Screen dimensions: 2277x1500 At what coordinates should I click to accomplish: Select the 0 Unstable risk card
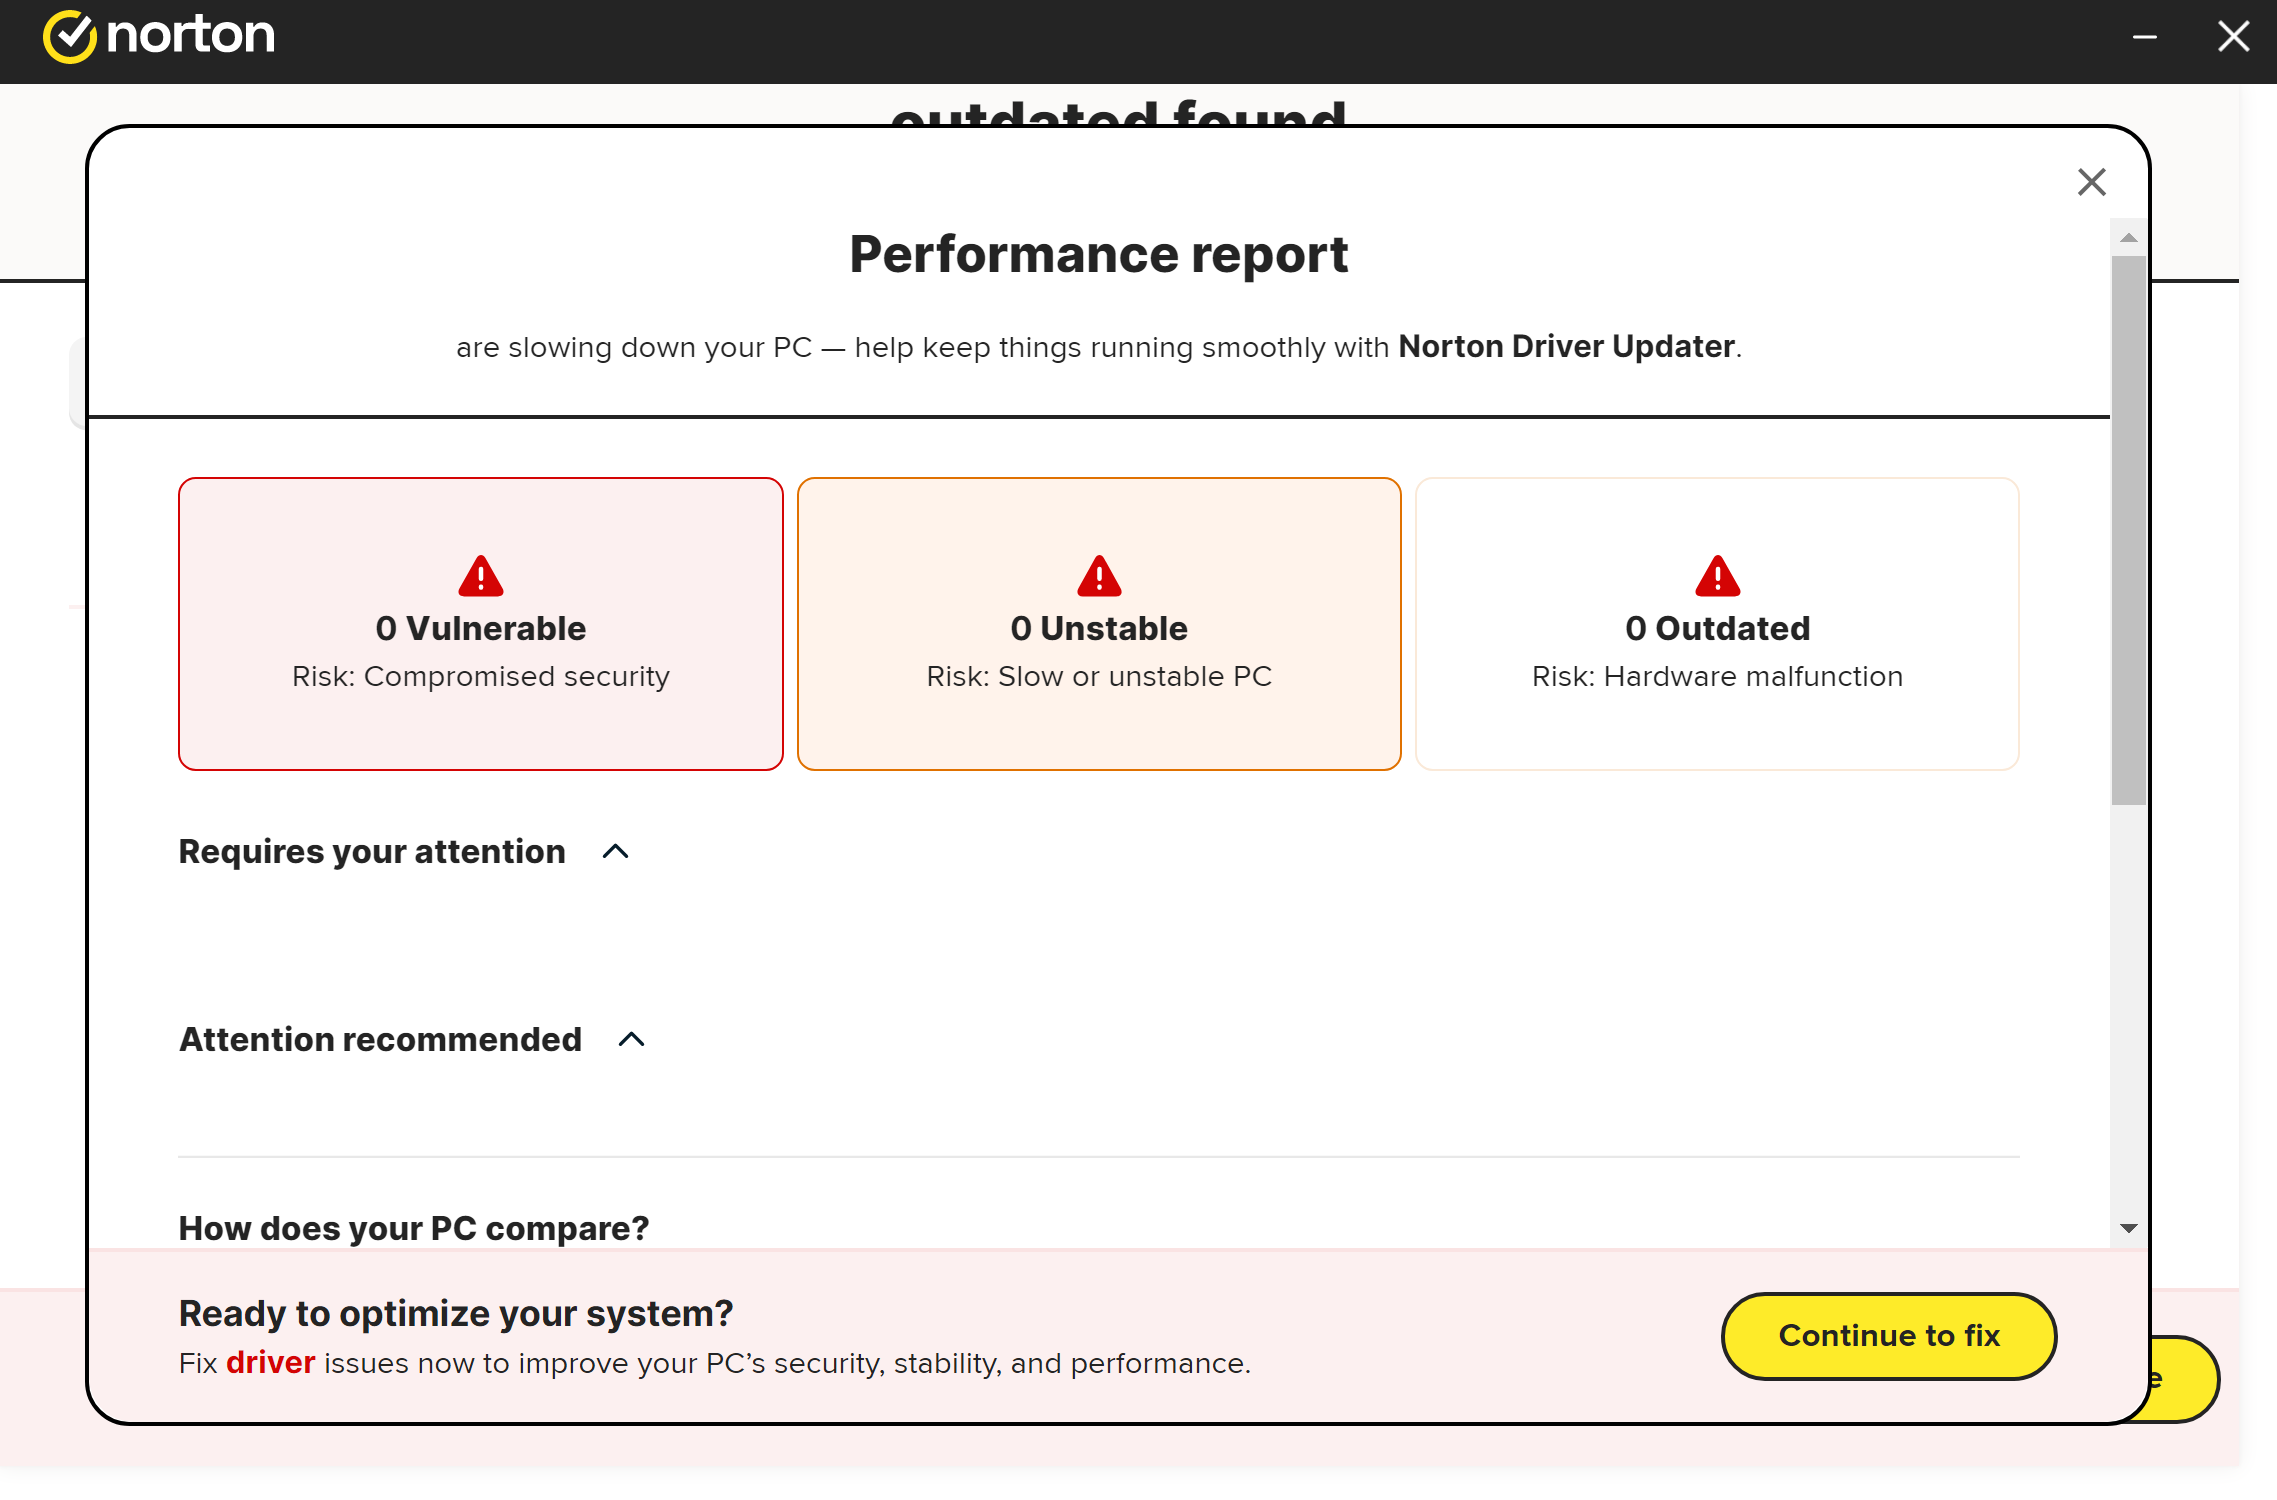tap(1099, 624)
